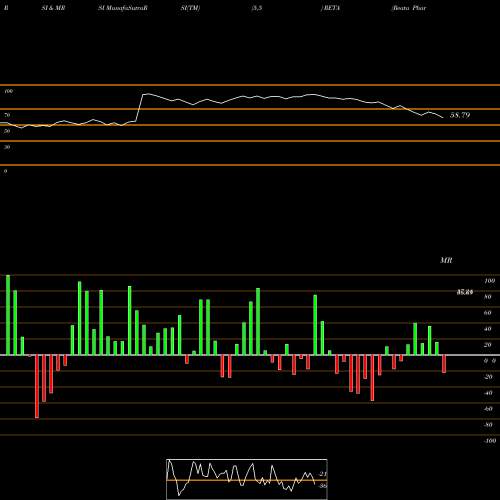Viewport: 500px width, 500px height.
Task: Click the '20' label on MR axis
Action: (488, 345)
